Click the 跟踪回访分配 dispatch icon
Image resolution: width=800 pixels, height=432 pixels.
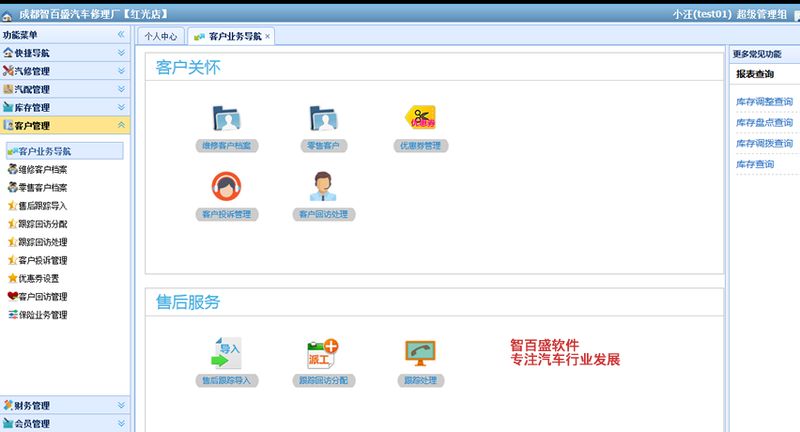click(x=322, y=353)
